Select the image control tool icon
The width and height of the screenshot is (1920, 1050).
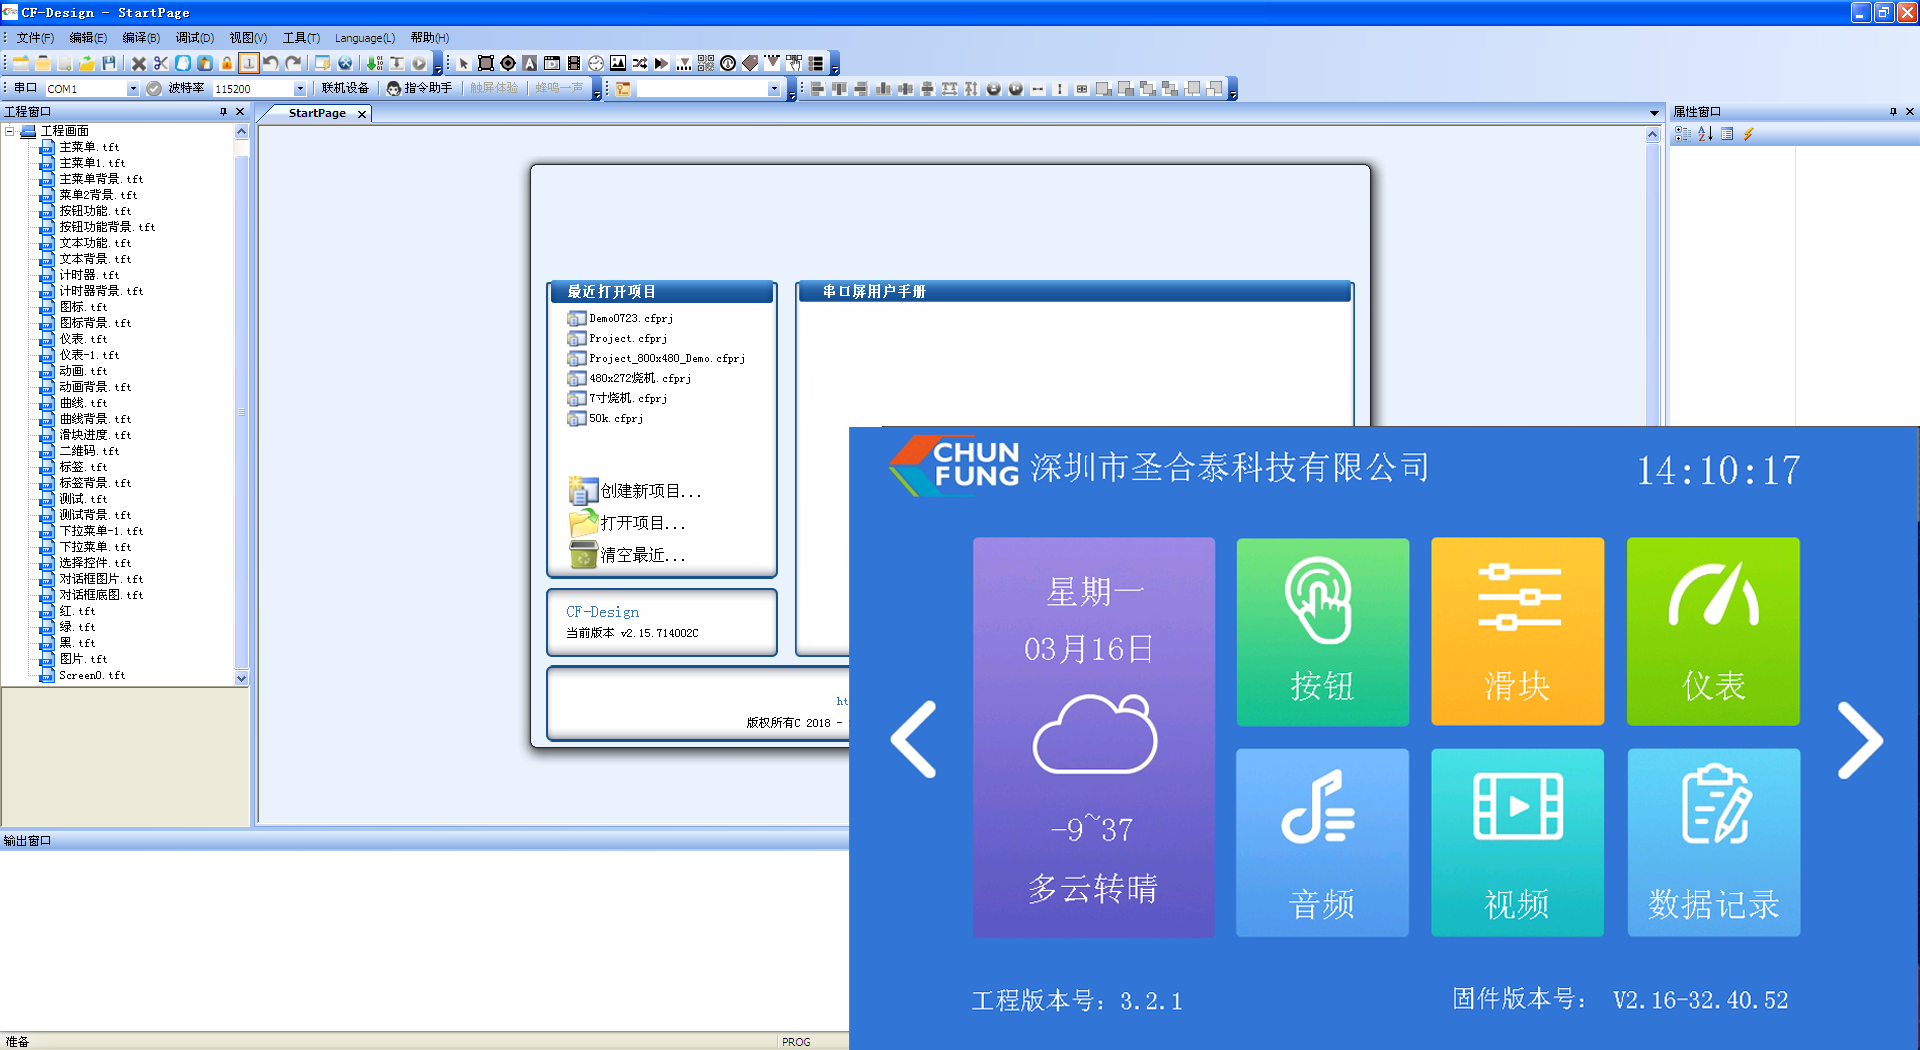point(618,63)
